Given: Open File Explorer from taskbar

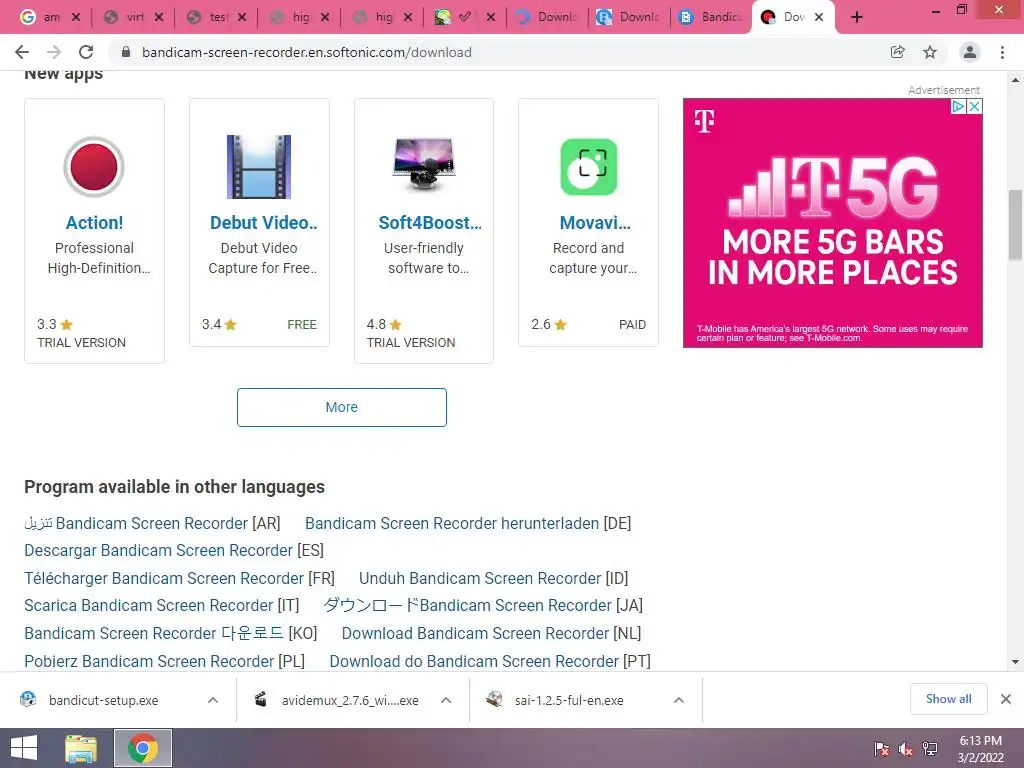Looking at the screenshot, I should (x=81, y=748).
